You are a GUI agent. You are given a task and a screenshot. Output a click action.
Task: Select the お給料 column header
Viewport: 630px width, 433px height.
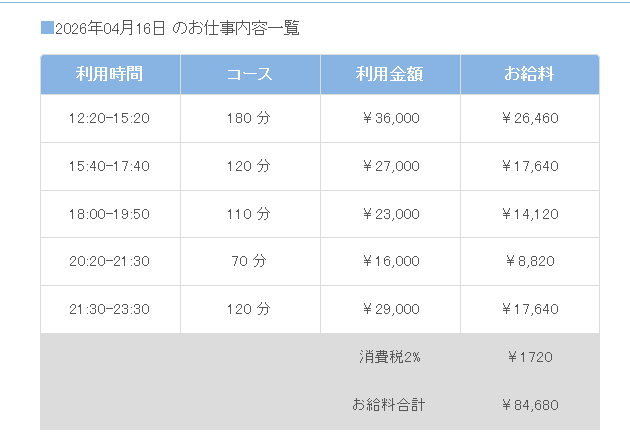530,75
